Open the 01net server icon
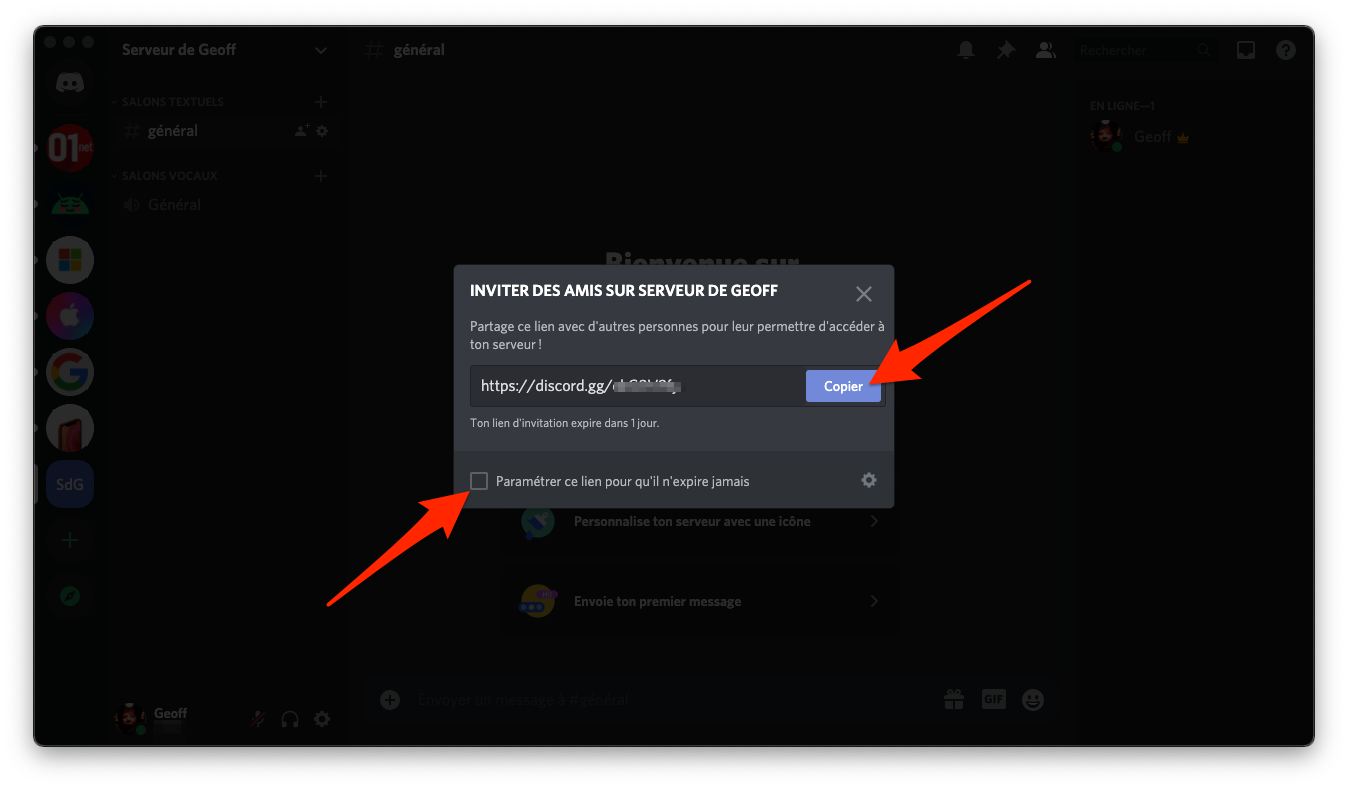Screen dimensions: 1348x788 coord(70,148)
